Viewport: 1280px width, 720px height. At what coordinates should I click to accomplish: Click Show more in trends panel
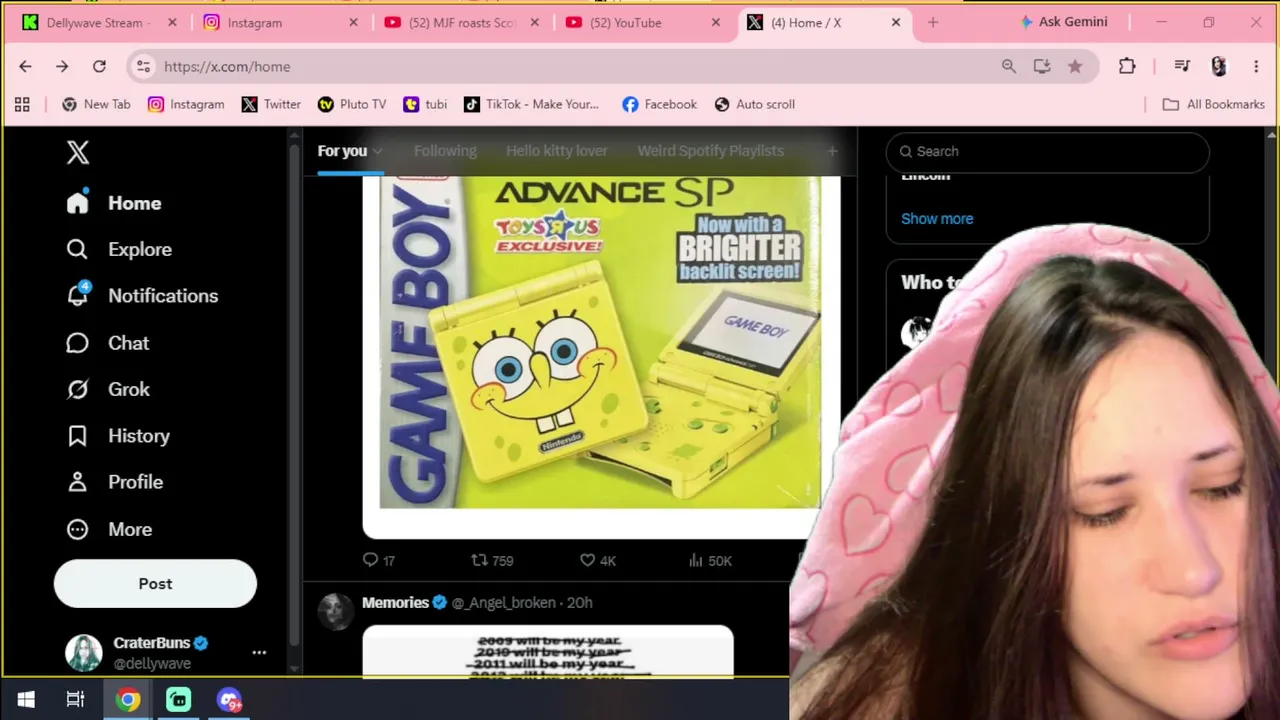[x=937, y=219]
